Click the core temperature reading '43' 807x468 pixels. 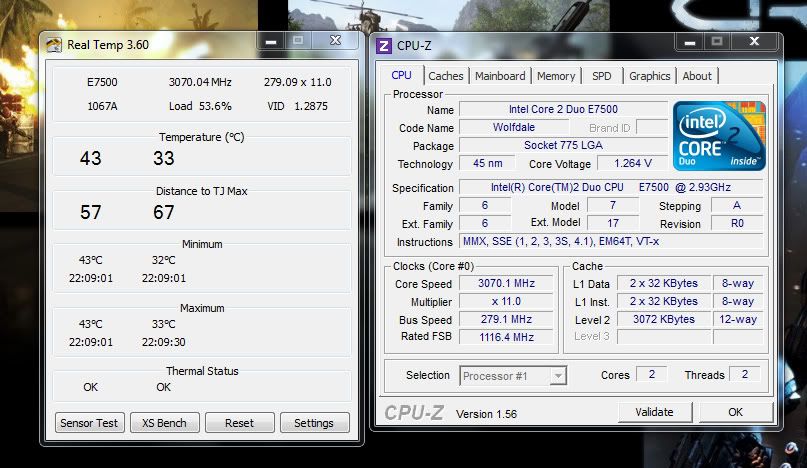pyautogui.click(x=91, y=158)
